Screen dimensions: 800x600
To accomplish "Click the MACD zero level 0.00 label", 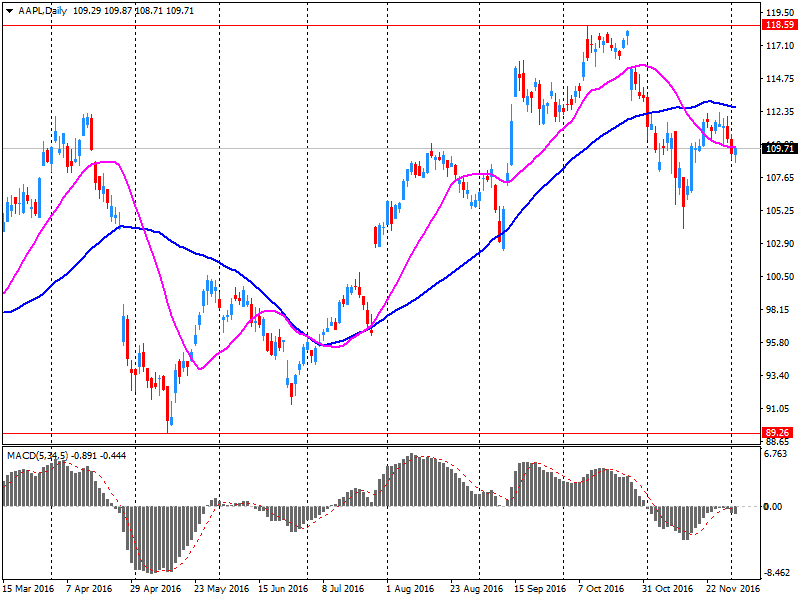I will click(x=772, y=507).
